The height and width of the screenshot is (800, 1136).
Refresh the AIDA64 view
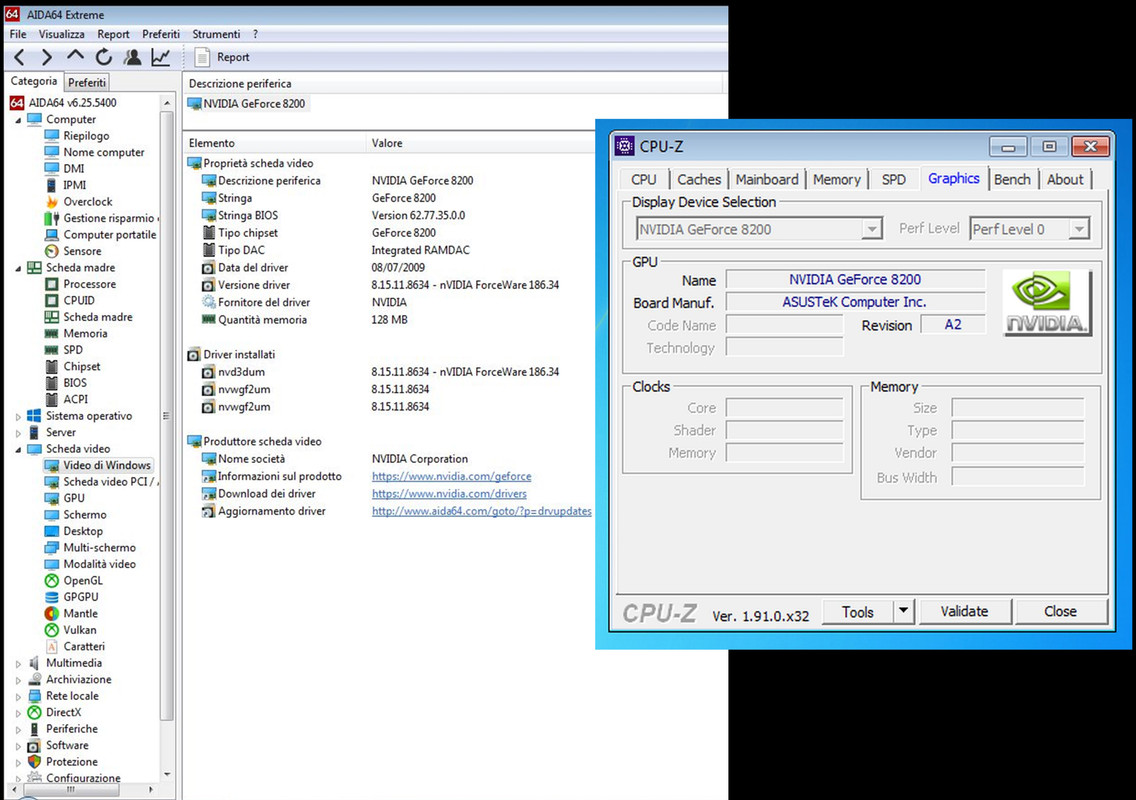[x=104, y=57]
